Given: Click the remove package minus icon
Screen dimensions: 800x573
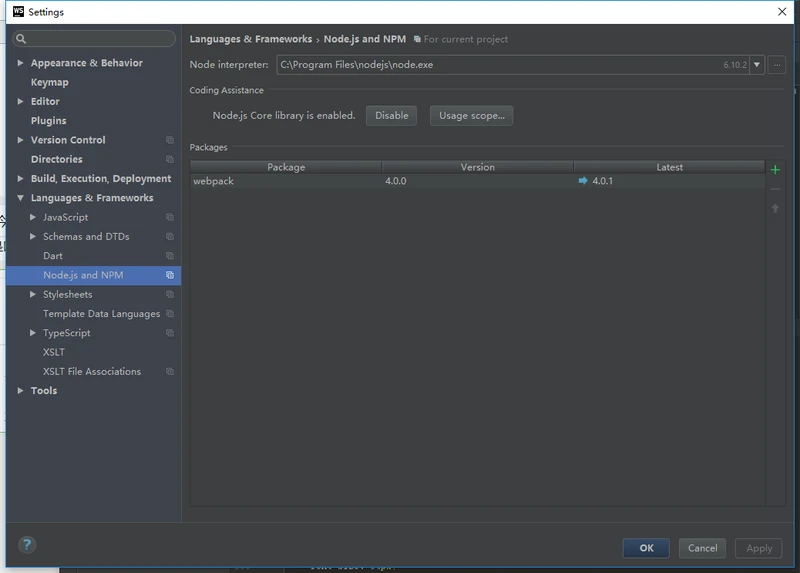Looking at the screenshot, I should click(775, 189).
